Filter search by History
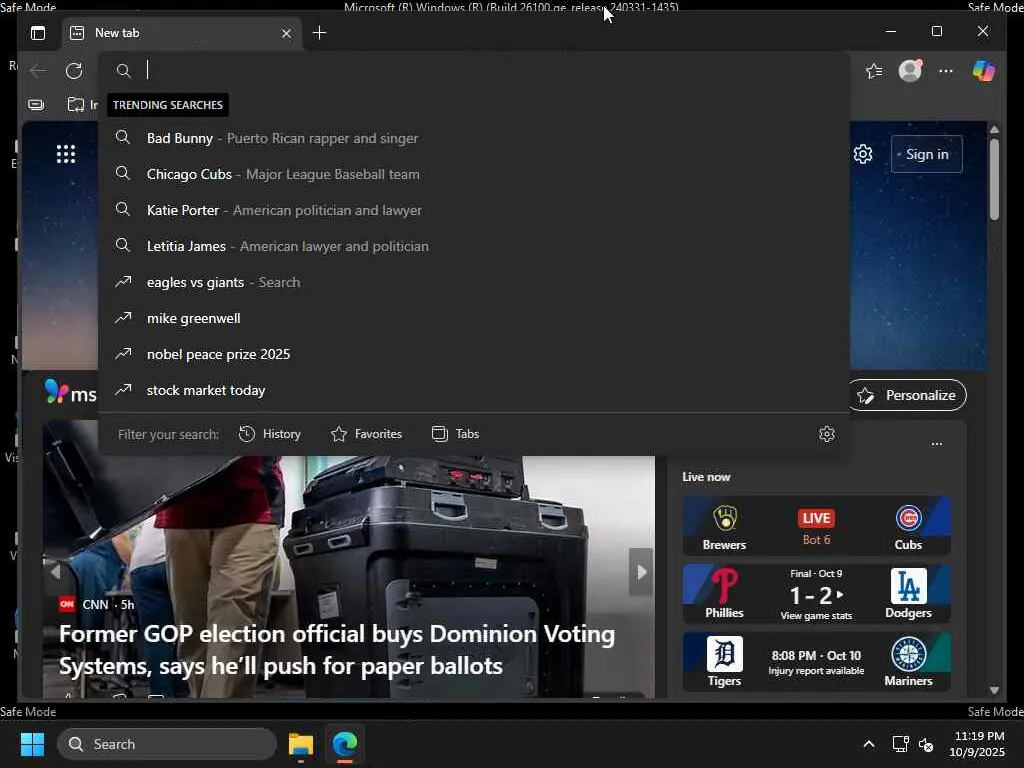This screenshot has width=1024, height=768. click(x=270, y=434)
